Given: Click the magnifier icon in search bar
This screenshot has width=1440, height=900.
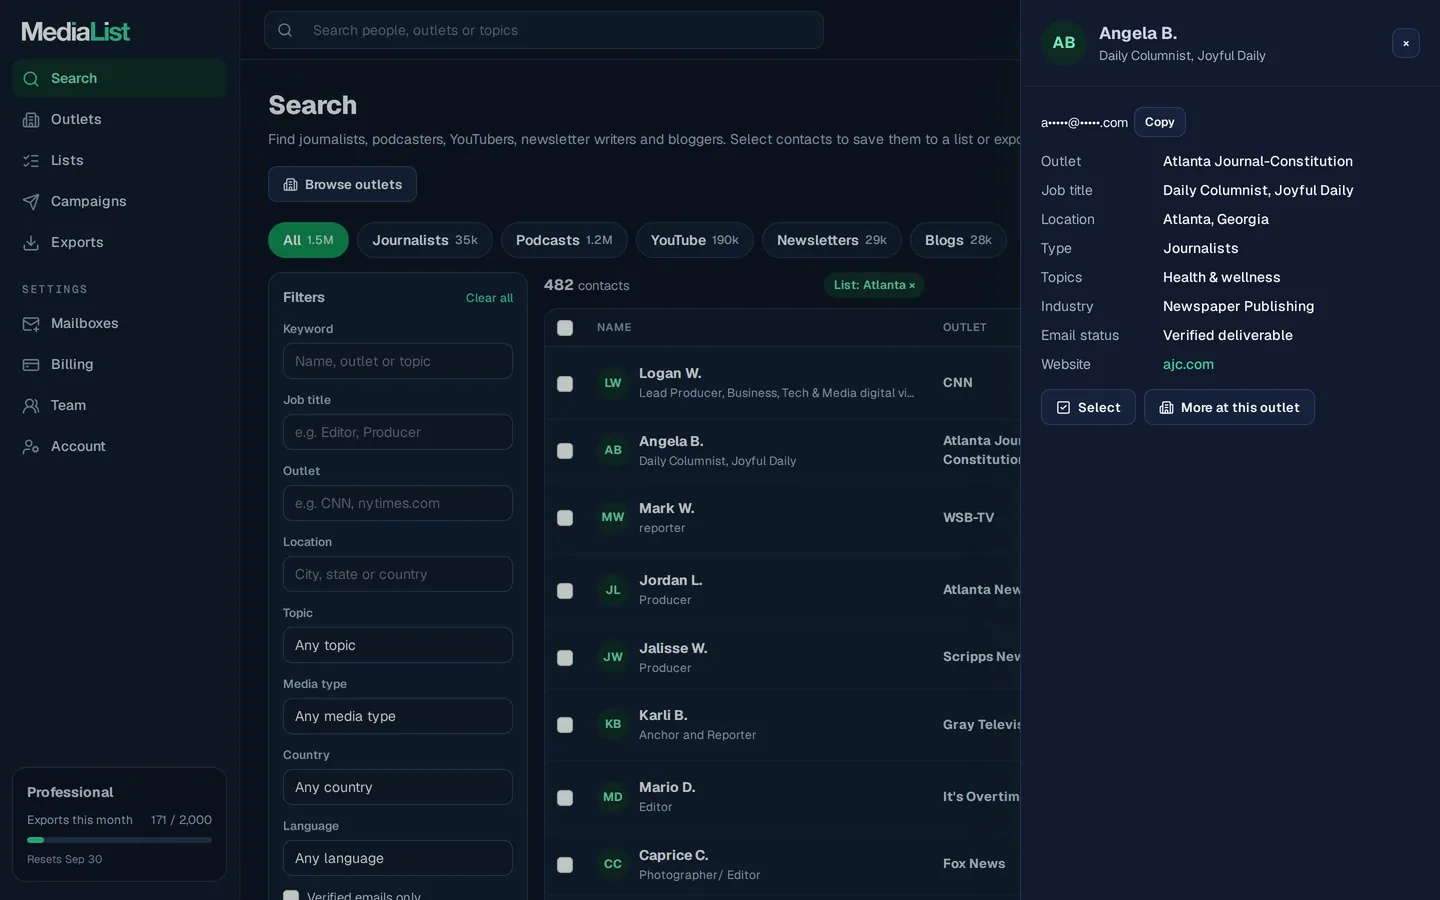Looking at the screenshot, I should pyautogui.click(x=285, y=30).
